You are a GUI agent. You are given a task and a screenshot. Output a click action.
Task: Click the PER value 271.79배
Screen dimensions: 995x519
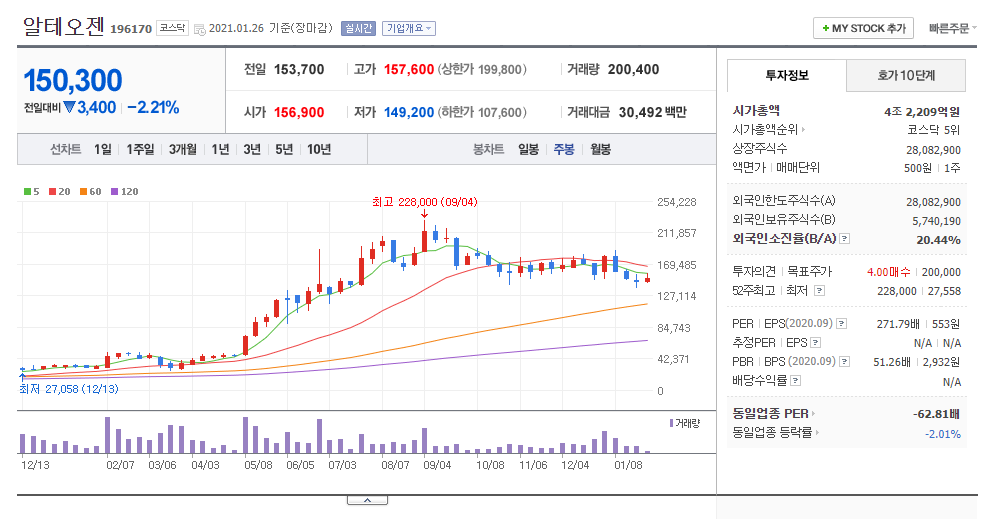tap(898, 324)
